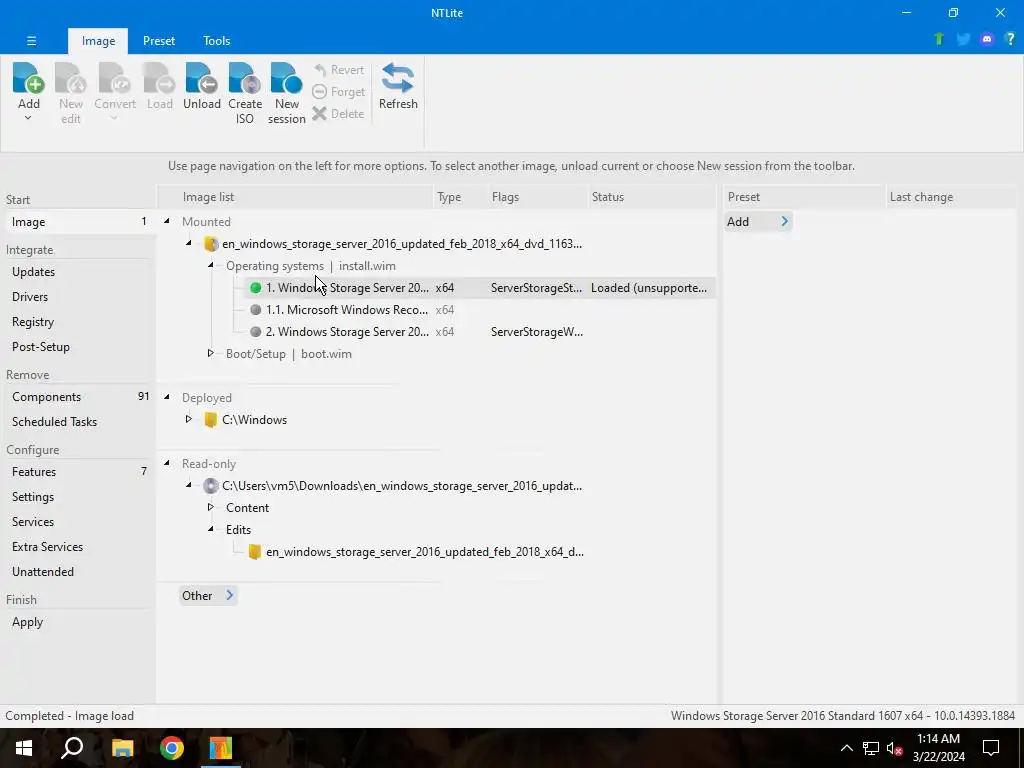Switch to the Preset tab
Viewport: 1024px width, 768px height.
(x=159, y=40)
